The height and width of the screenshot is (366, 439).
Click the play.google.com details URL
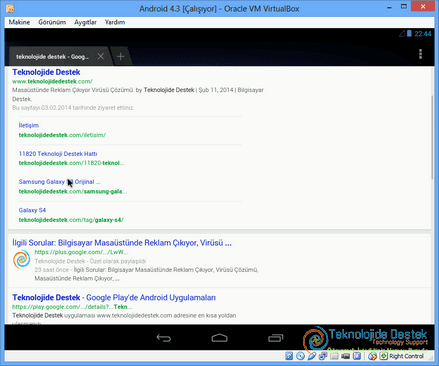click(72, 307)
